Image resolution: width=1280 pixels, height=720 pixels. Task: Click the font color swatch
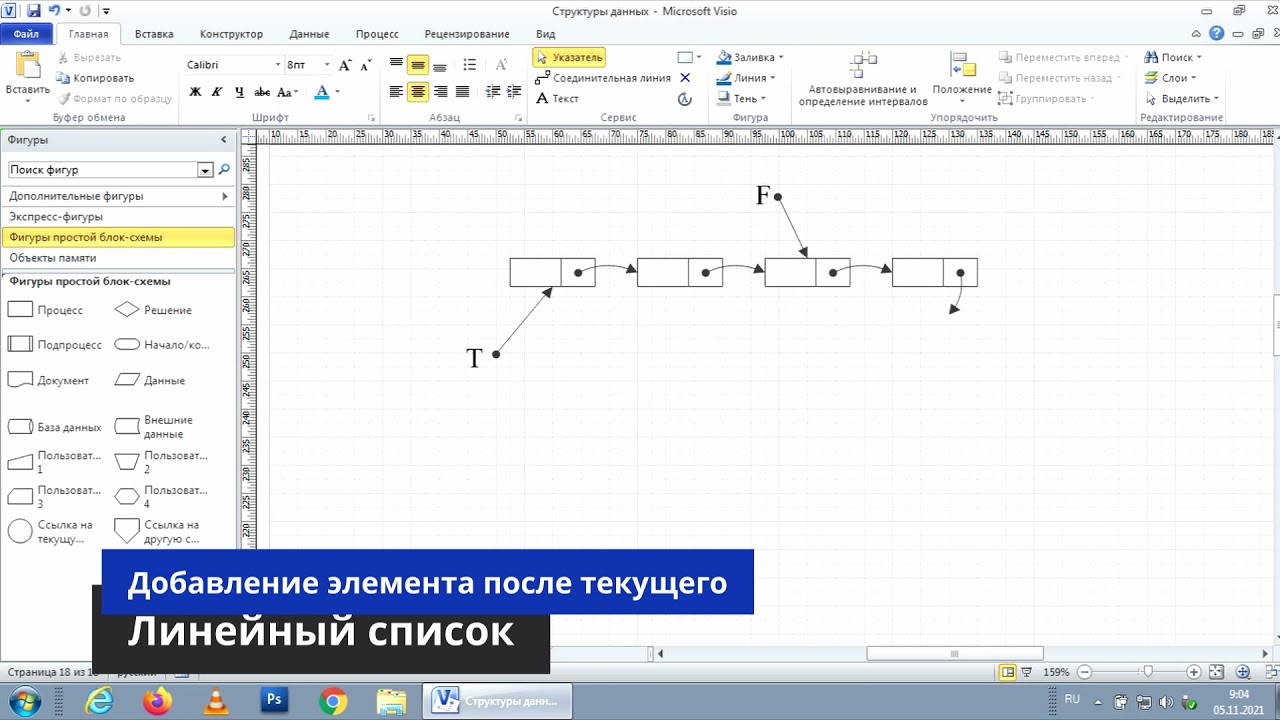point(321,92)
